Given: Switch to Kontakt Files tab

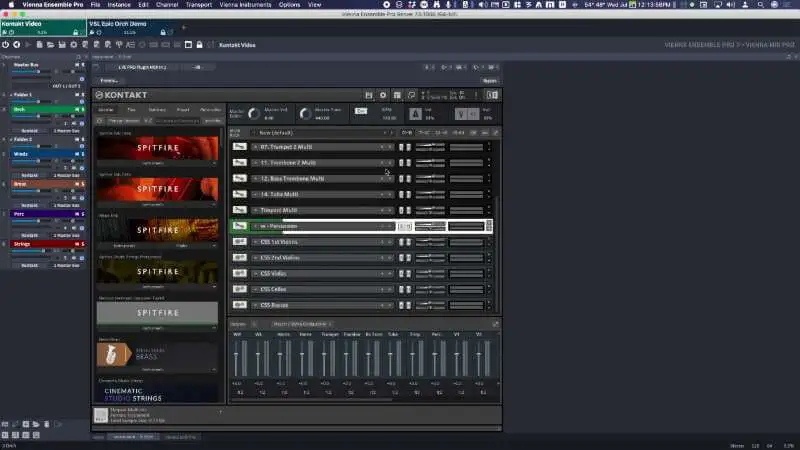Looking at the screenshot, I should click(x=131, y=110).
